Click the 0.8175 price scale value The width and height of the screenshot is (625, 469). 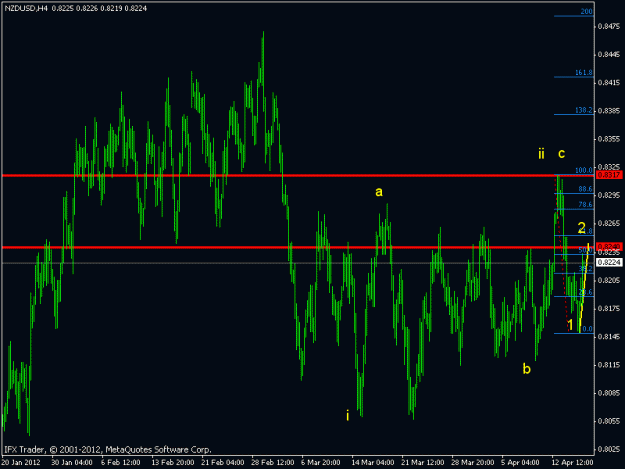pyautogui.click(x=609, y=308)
